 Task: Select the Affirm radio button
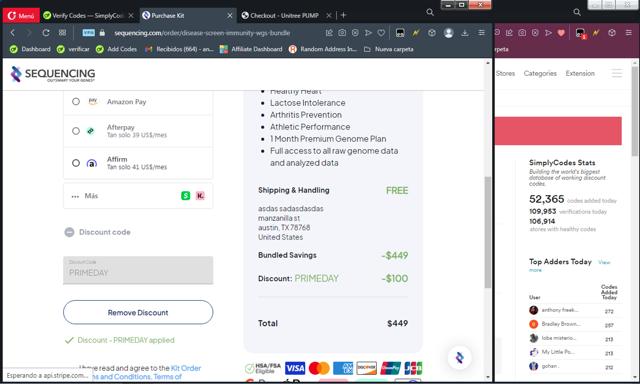pyautogui.click(x=76, y=163)
